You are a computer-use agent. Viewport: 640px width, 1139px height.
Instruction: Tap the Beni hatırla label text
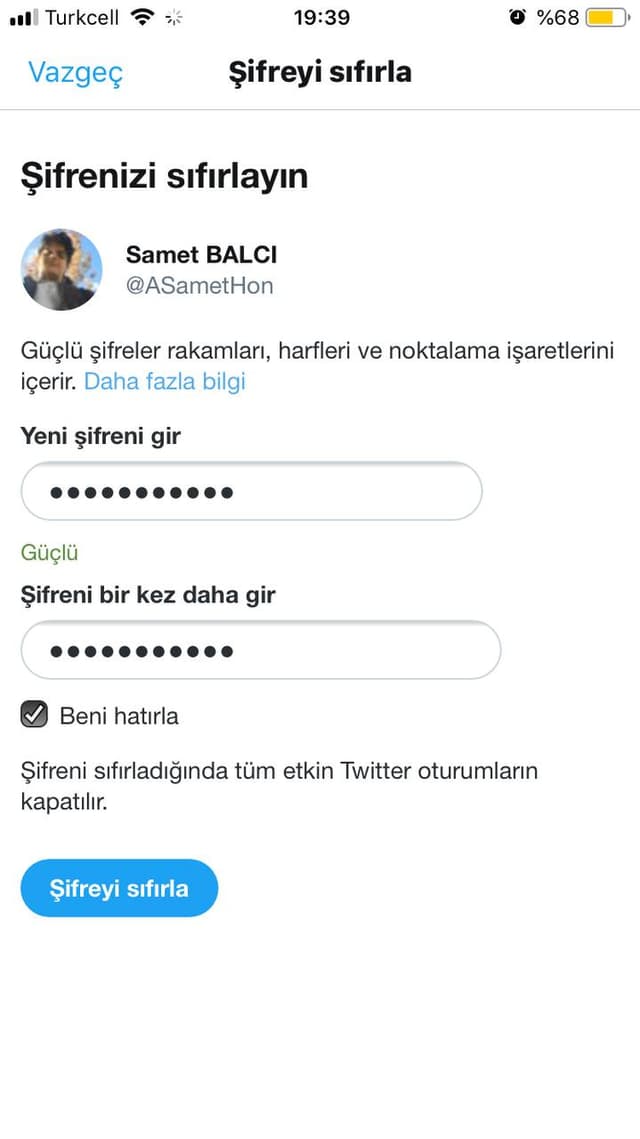pos(119,716)
